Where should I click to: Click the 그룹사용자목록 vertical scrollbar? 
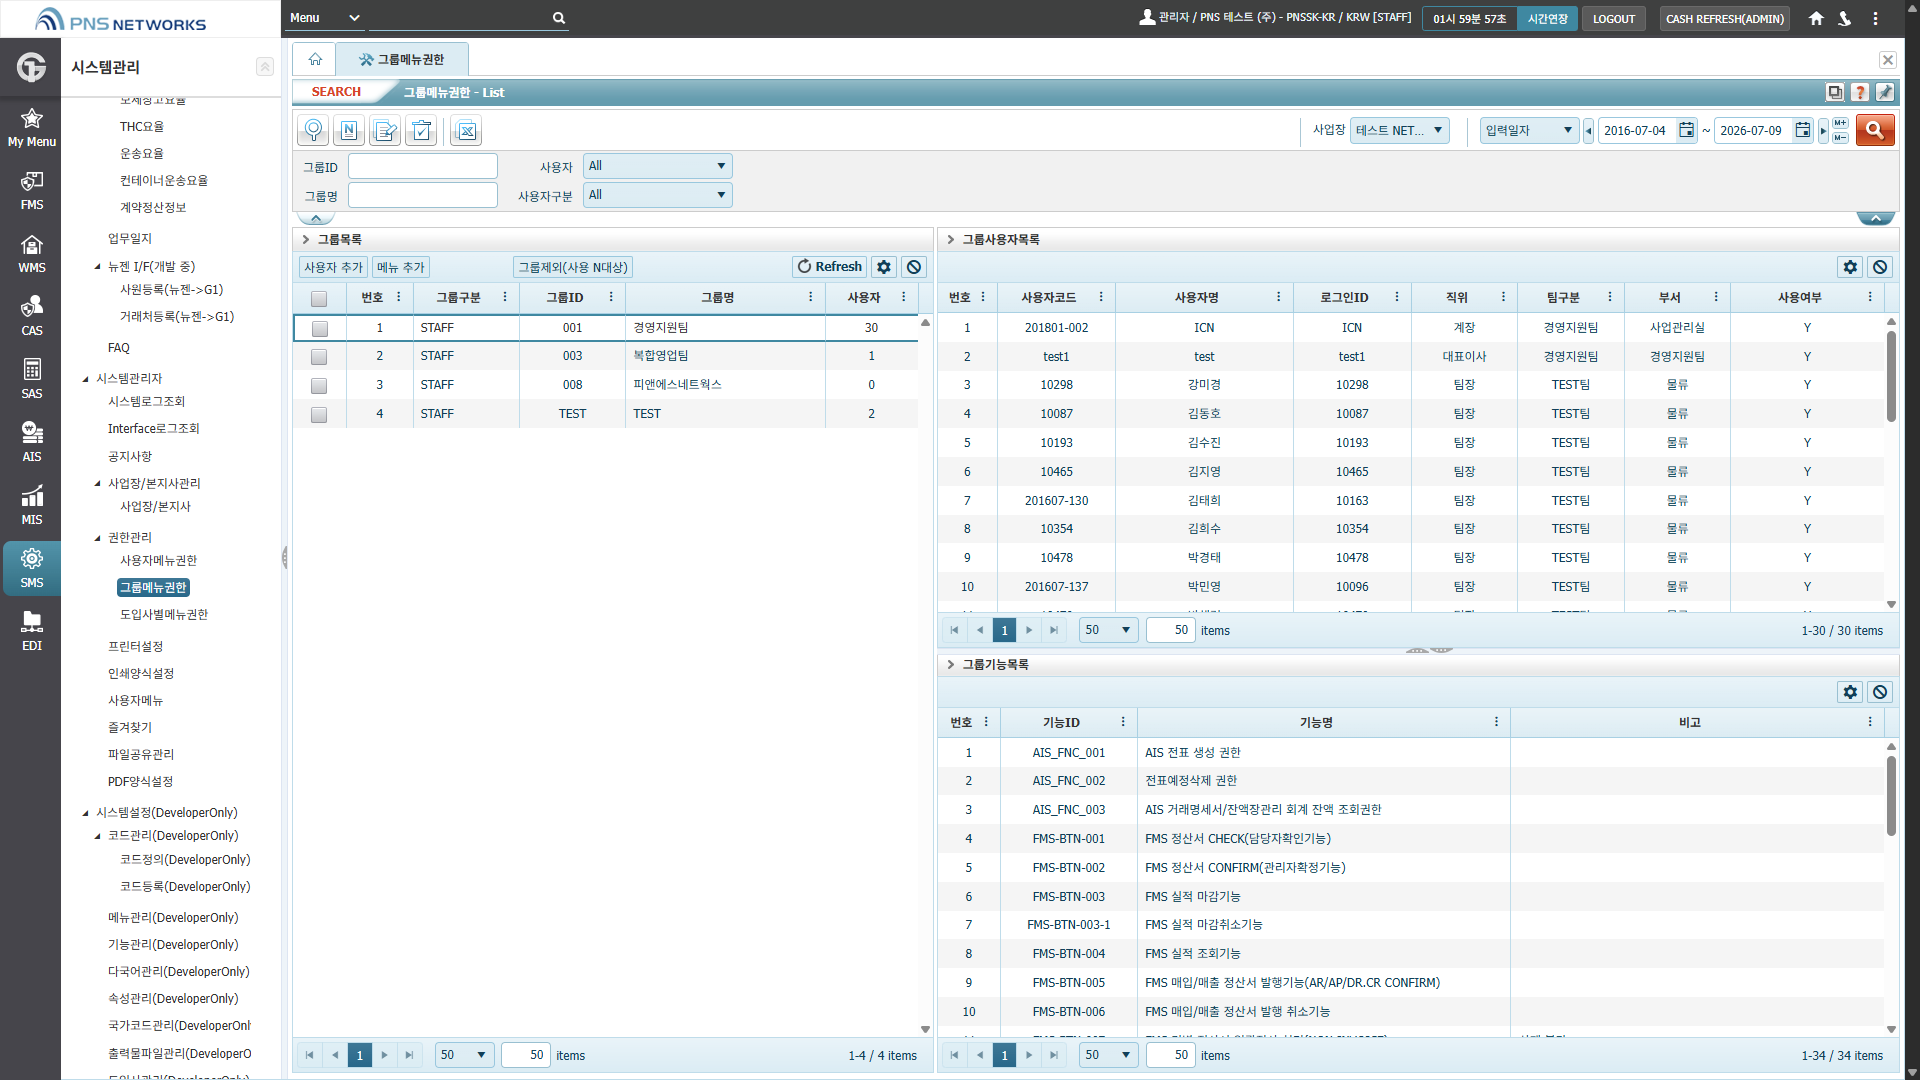[1891, 375]
